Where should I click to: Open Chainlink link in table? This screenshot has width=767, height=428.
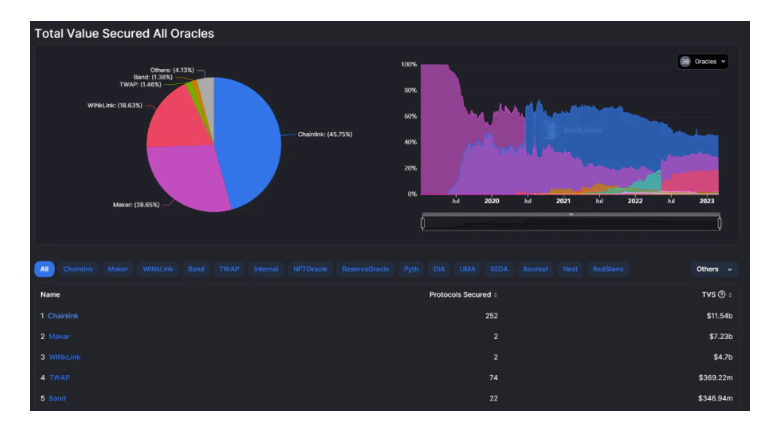pyautogui.click(x=63, y=316)
